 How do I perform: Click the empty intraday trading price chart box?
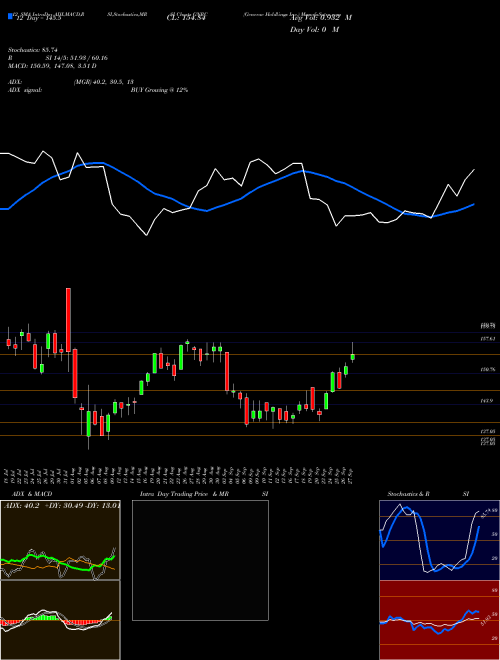coord(200,560)
